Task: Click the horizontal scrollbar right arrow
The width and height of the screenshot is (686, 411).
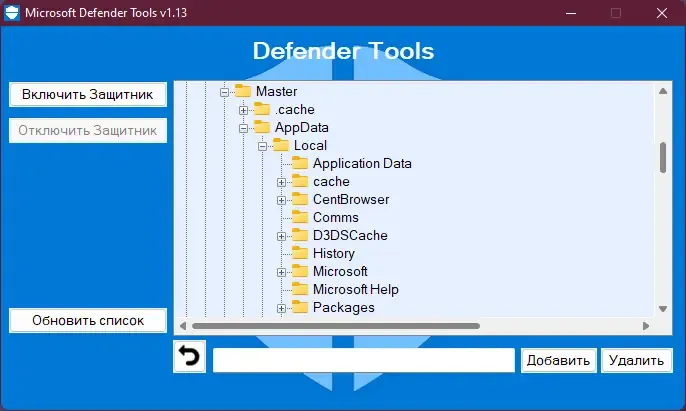Action: click(x=646, y=326)
